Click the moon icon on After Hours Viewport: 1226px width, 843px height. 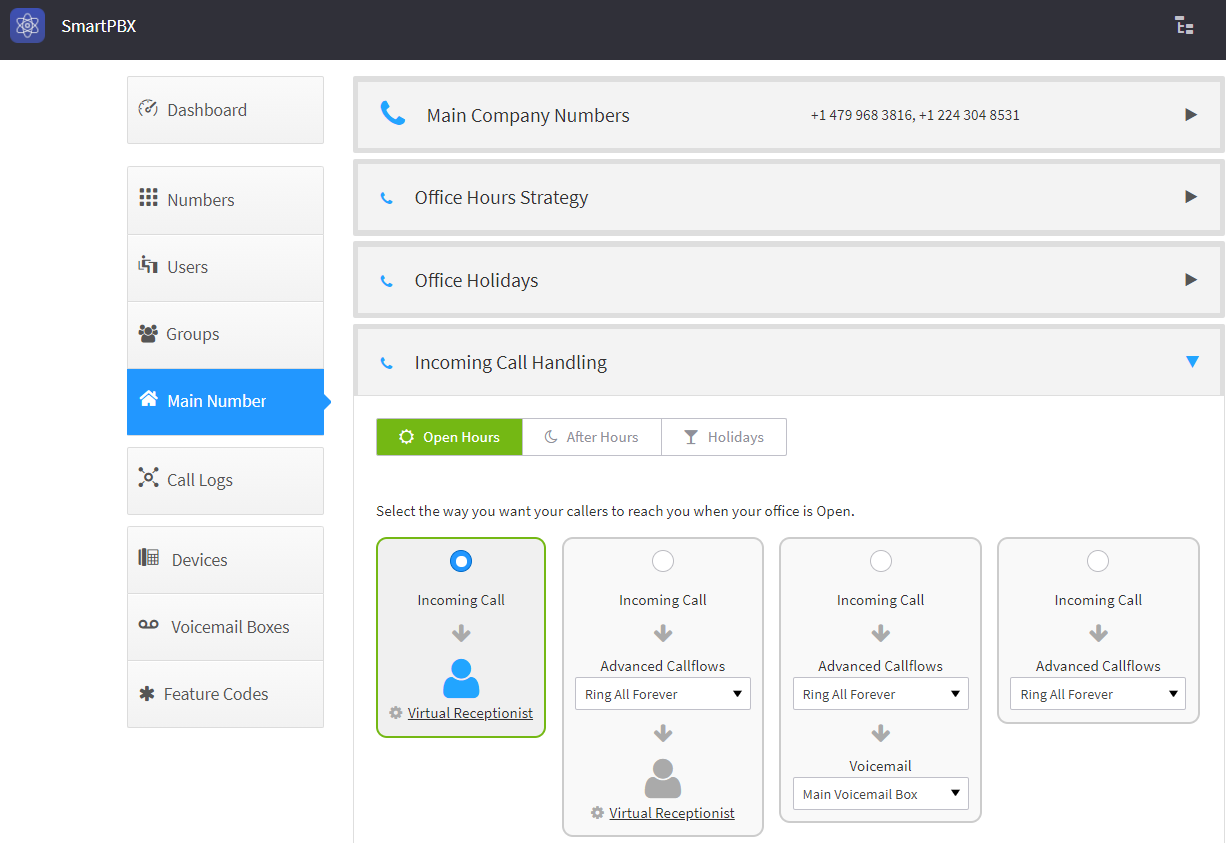pyautogui.click(x=551, y=437)
